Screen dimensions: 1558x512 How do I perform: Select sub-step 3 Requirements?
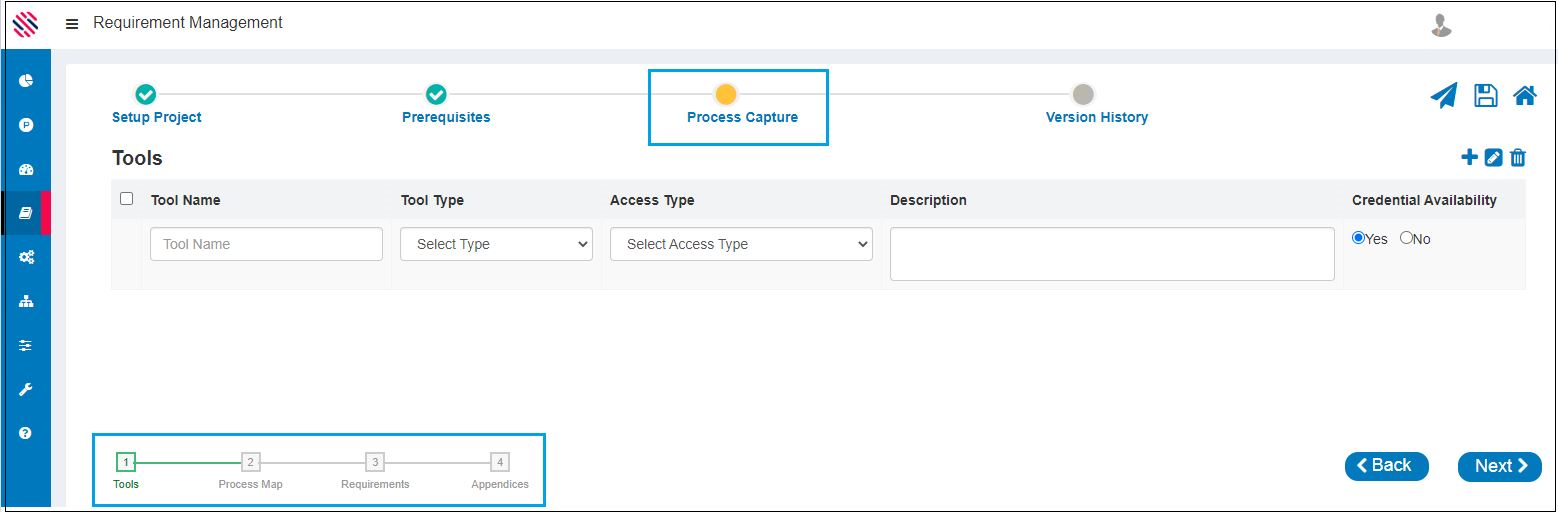pos(375,462)
